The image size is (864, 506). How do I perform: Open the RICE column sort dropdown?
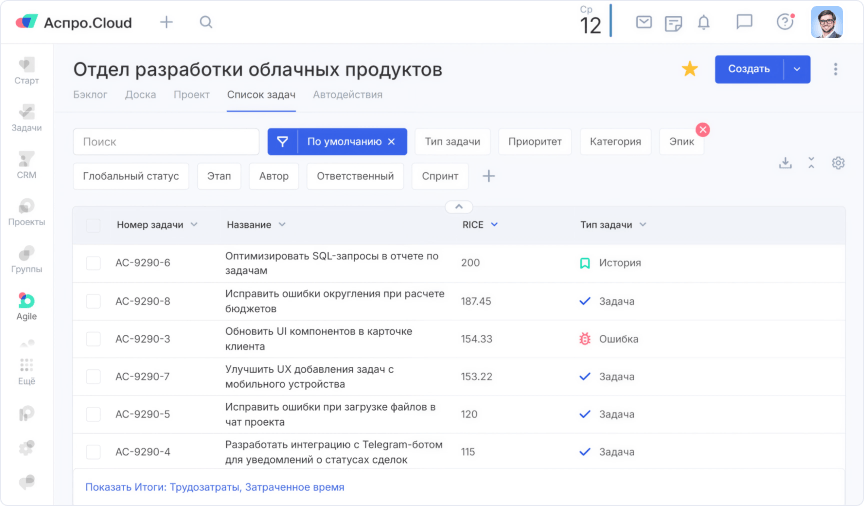tap(494, 225)
